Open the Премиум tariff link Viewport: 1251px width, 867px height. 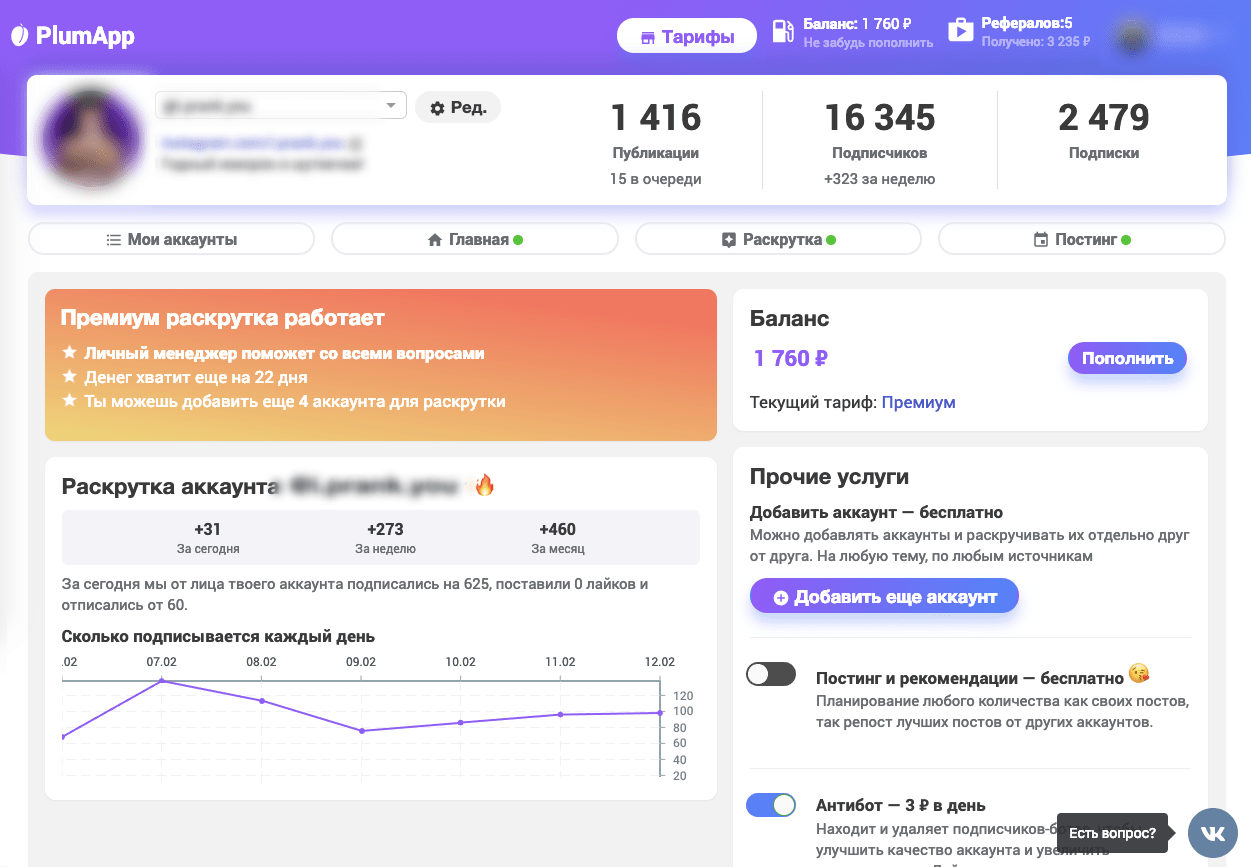click(918, 402)
